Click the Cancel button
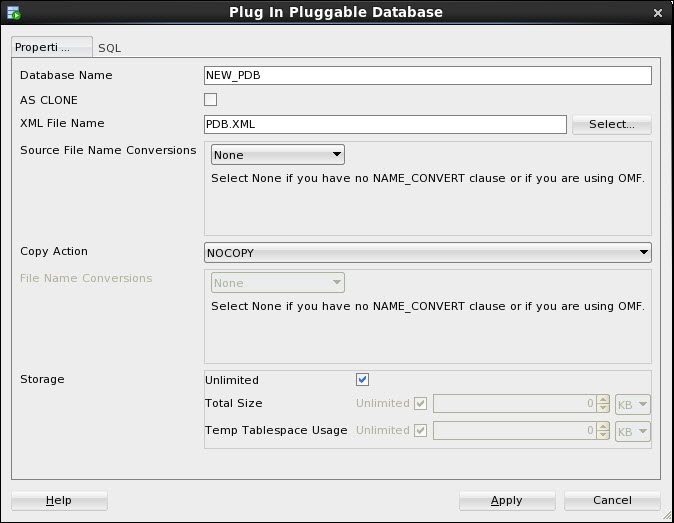Image resolution: width=674 pixels, height=523 pixels. point(612,500)
